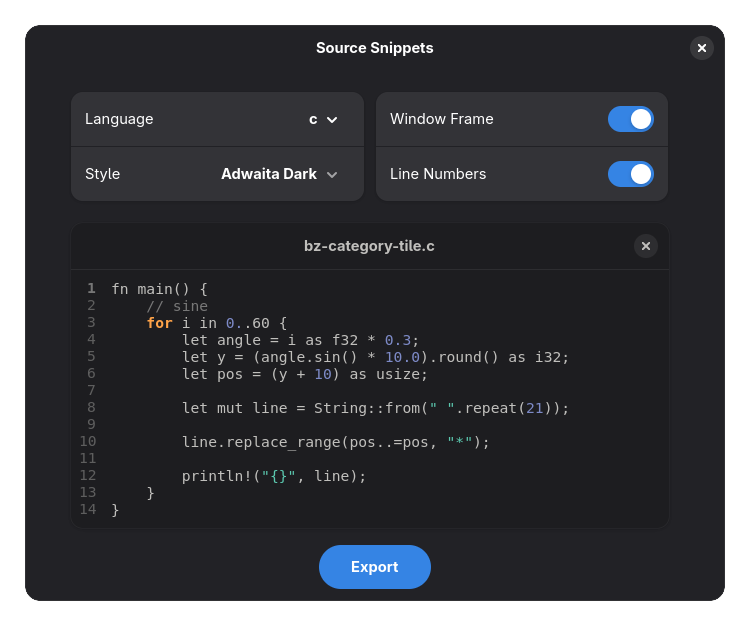Click line number 7
Screen dimensions: 750x626
pyautogui.click(x=91, y=391)
